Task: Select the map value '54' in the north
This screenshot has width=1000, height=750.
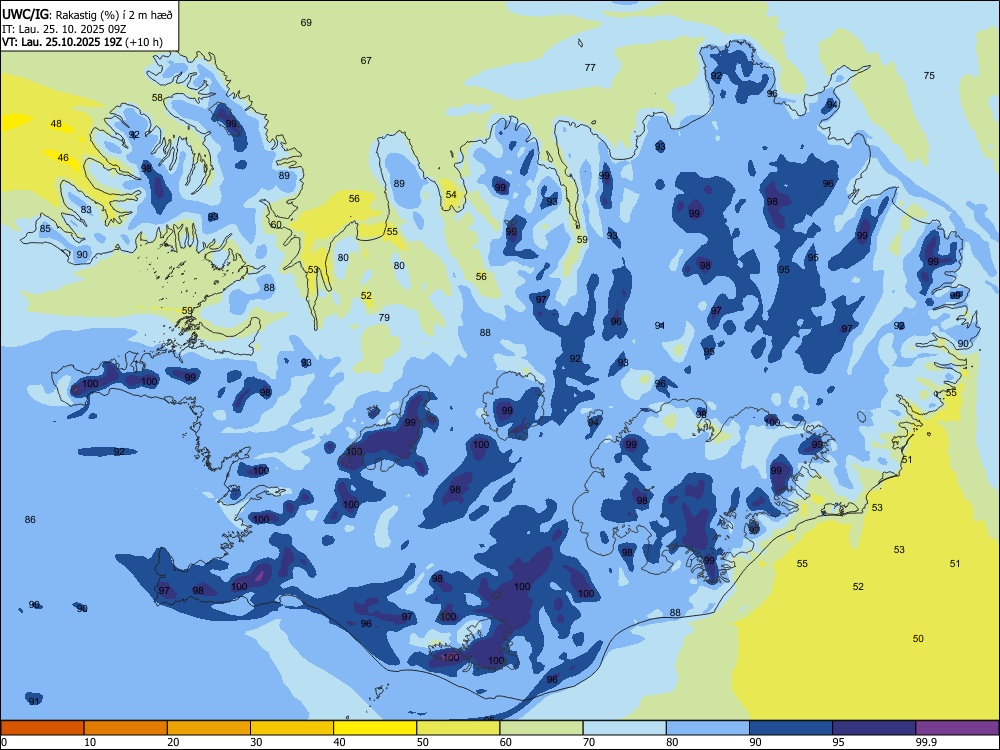Action: (451, 195)
